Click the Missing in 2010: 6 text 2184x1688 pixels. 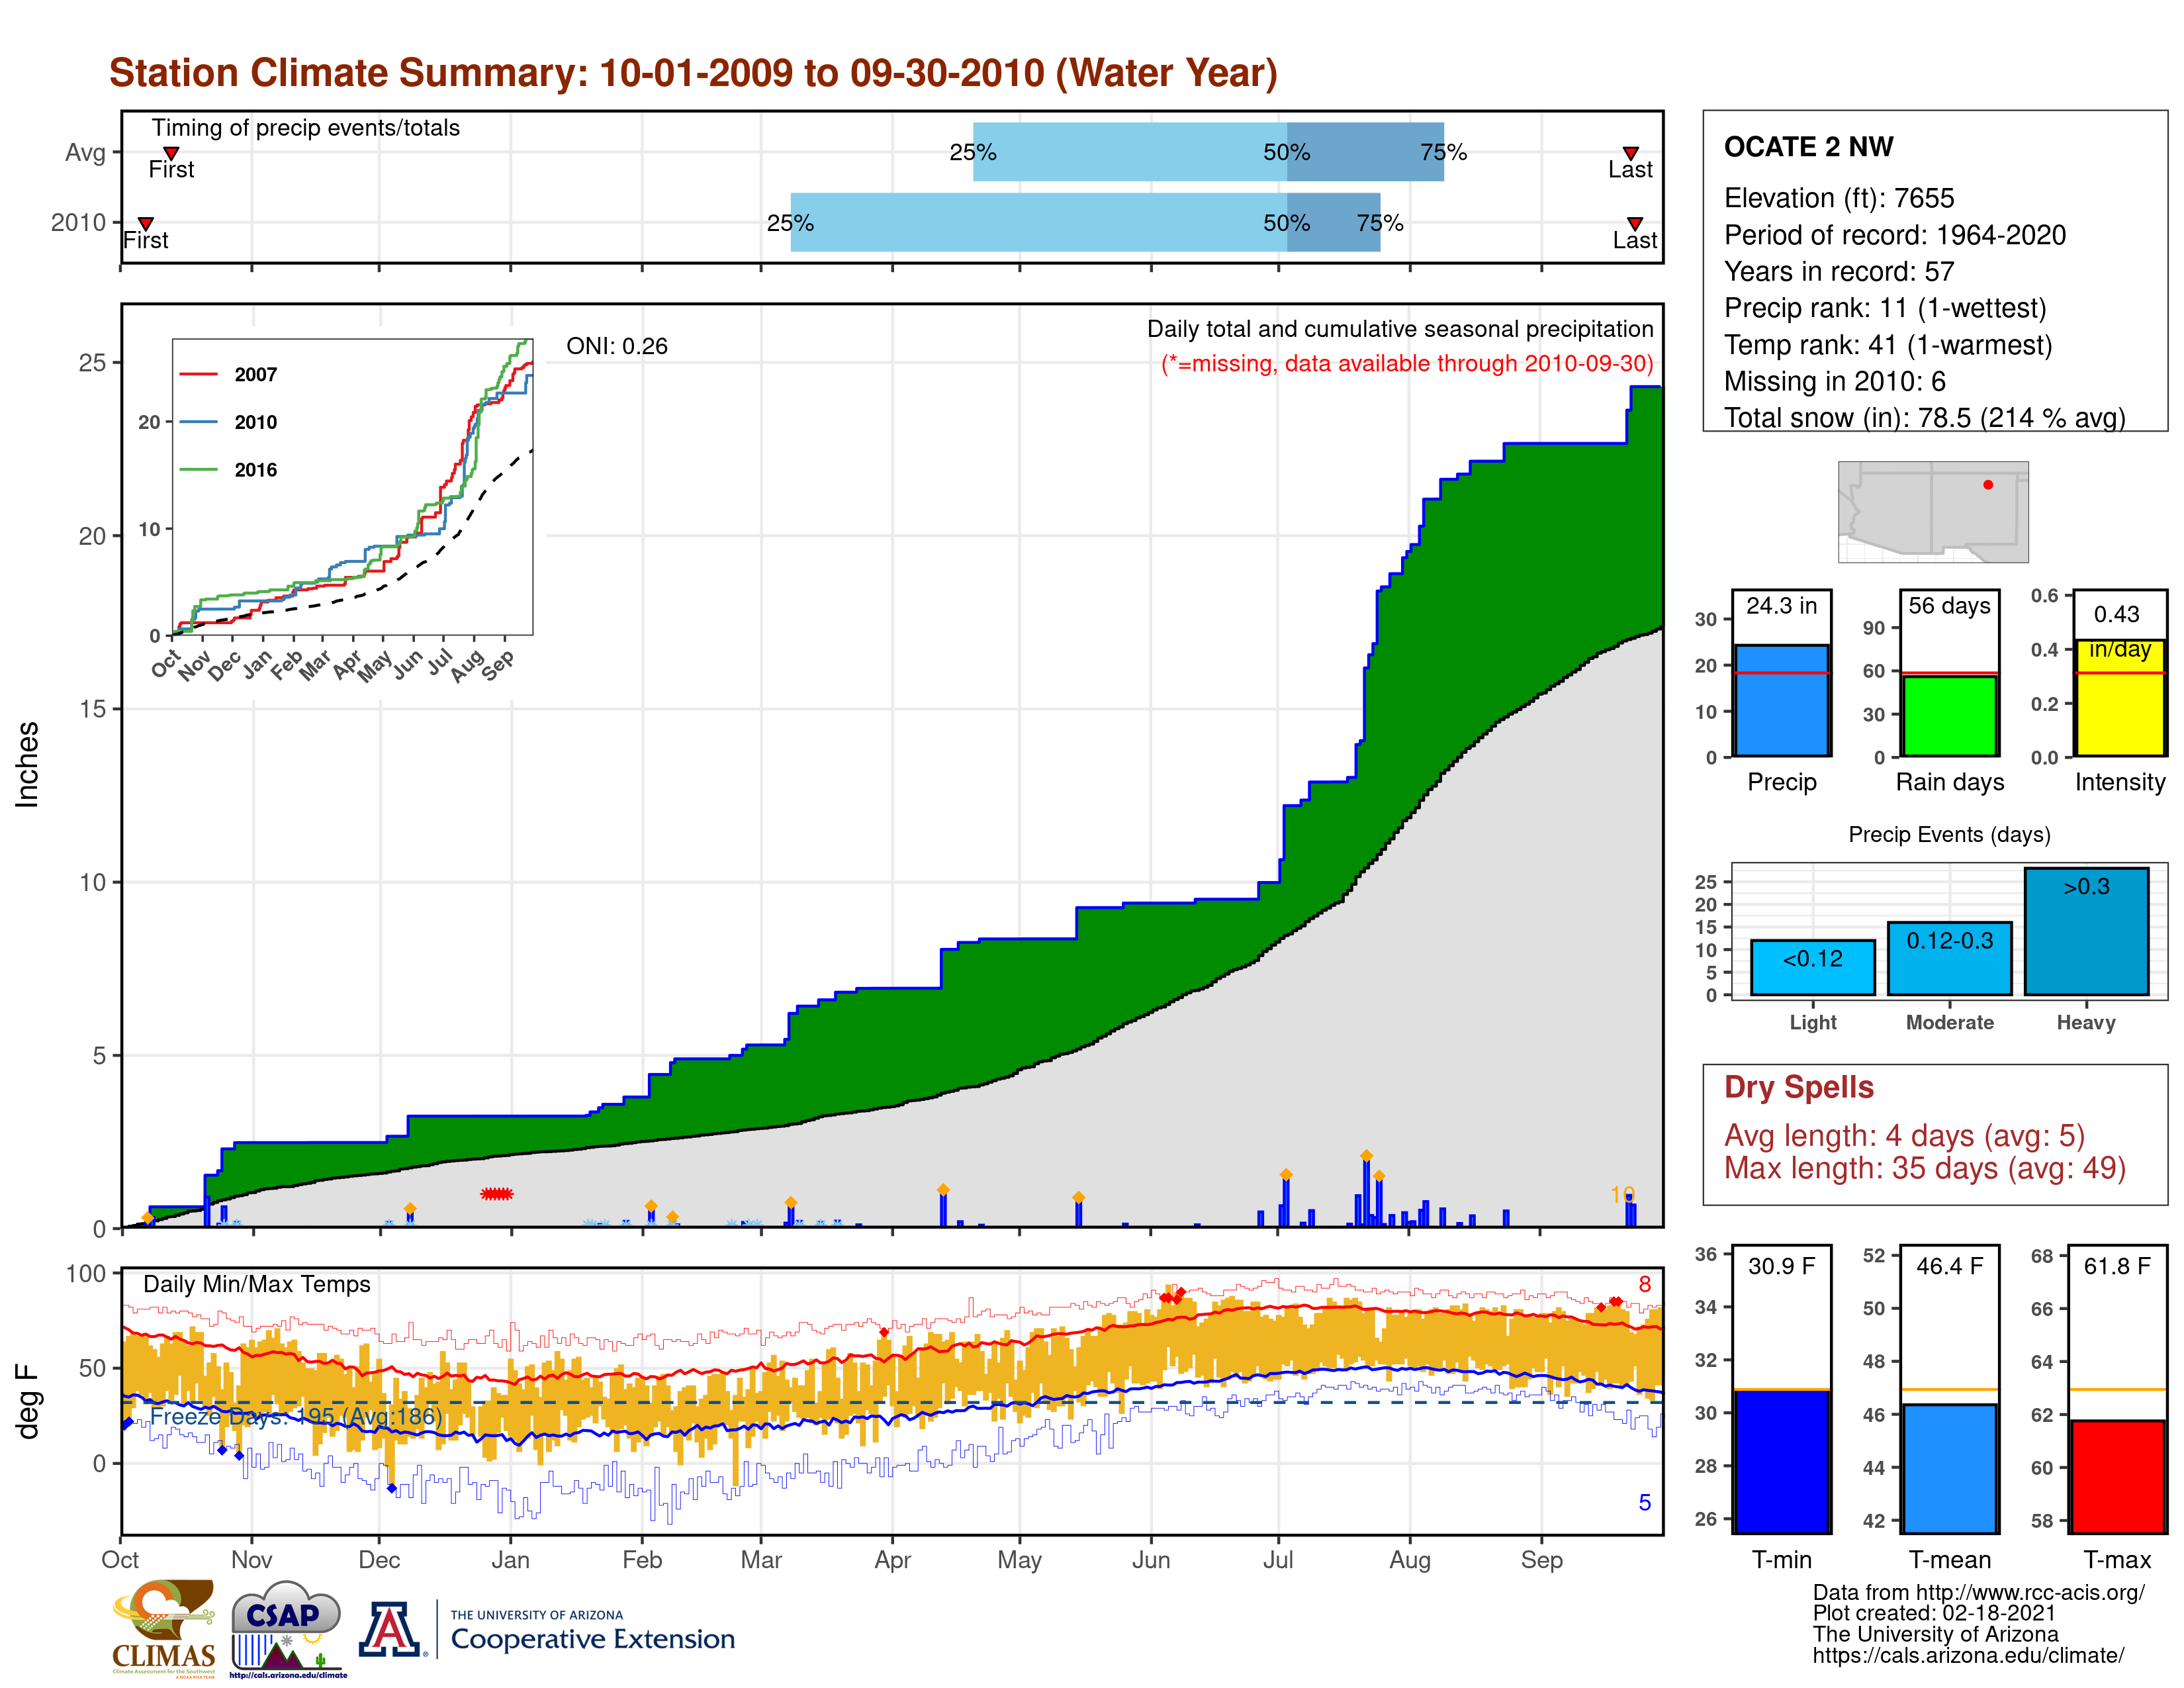[x=1834, y=381]
